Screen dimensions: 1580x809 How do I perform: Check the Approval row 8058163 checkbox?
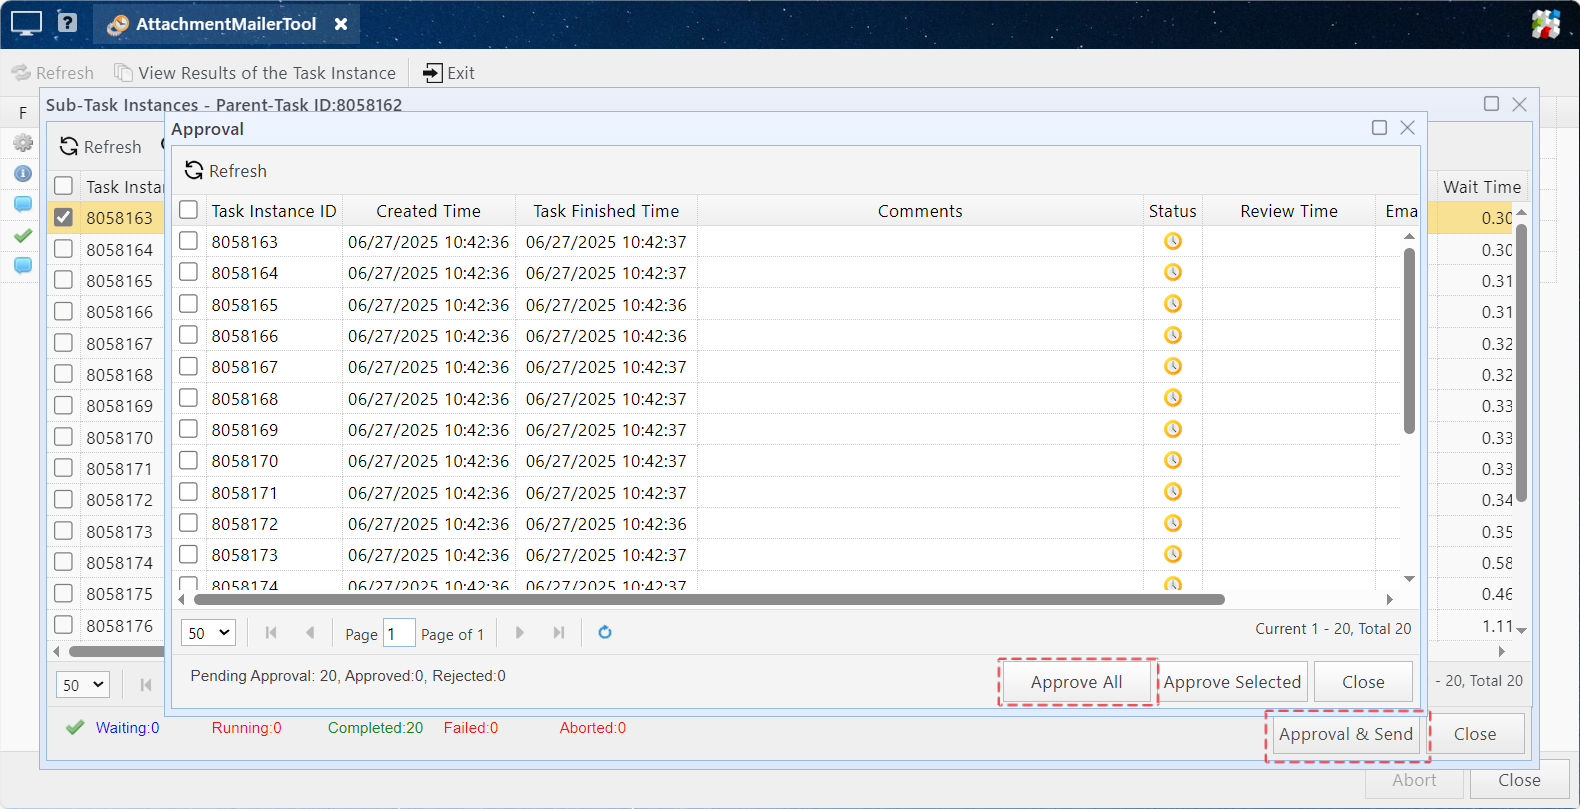pos(188,241)
